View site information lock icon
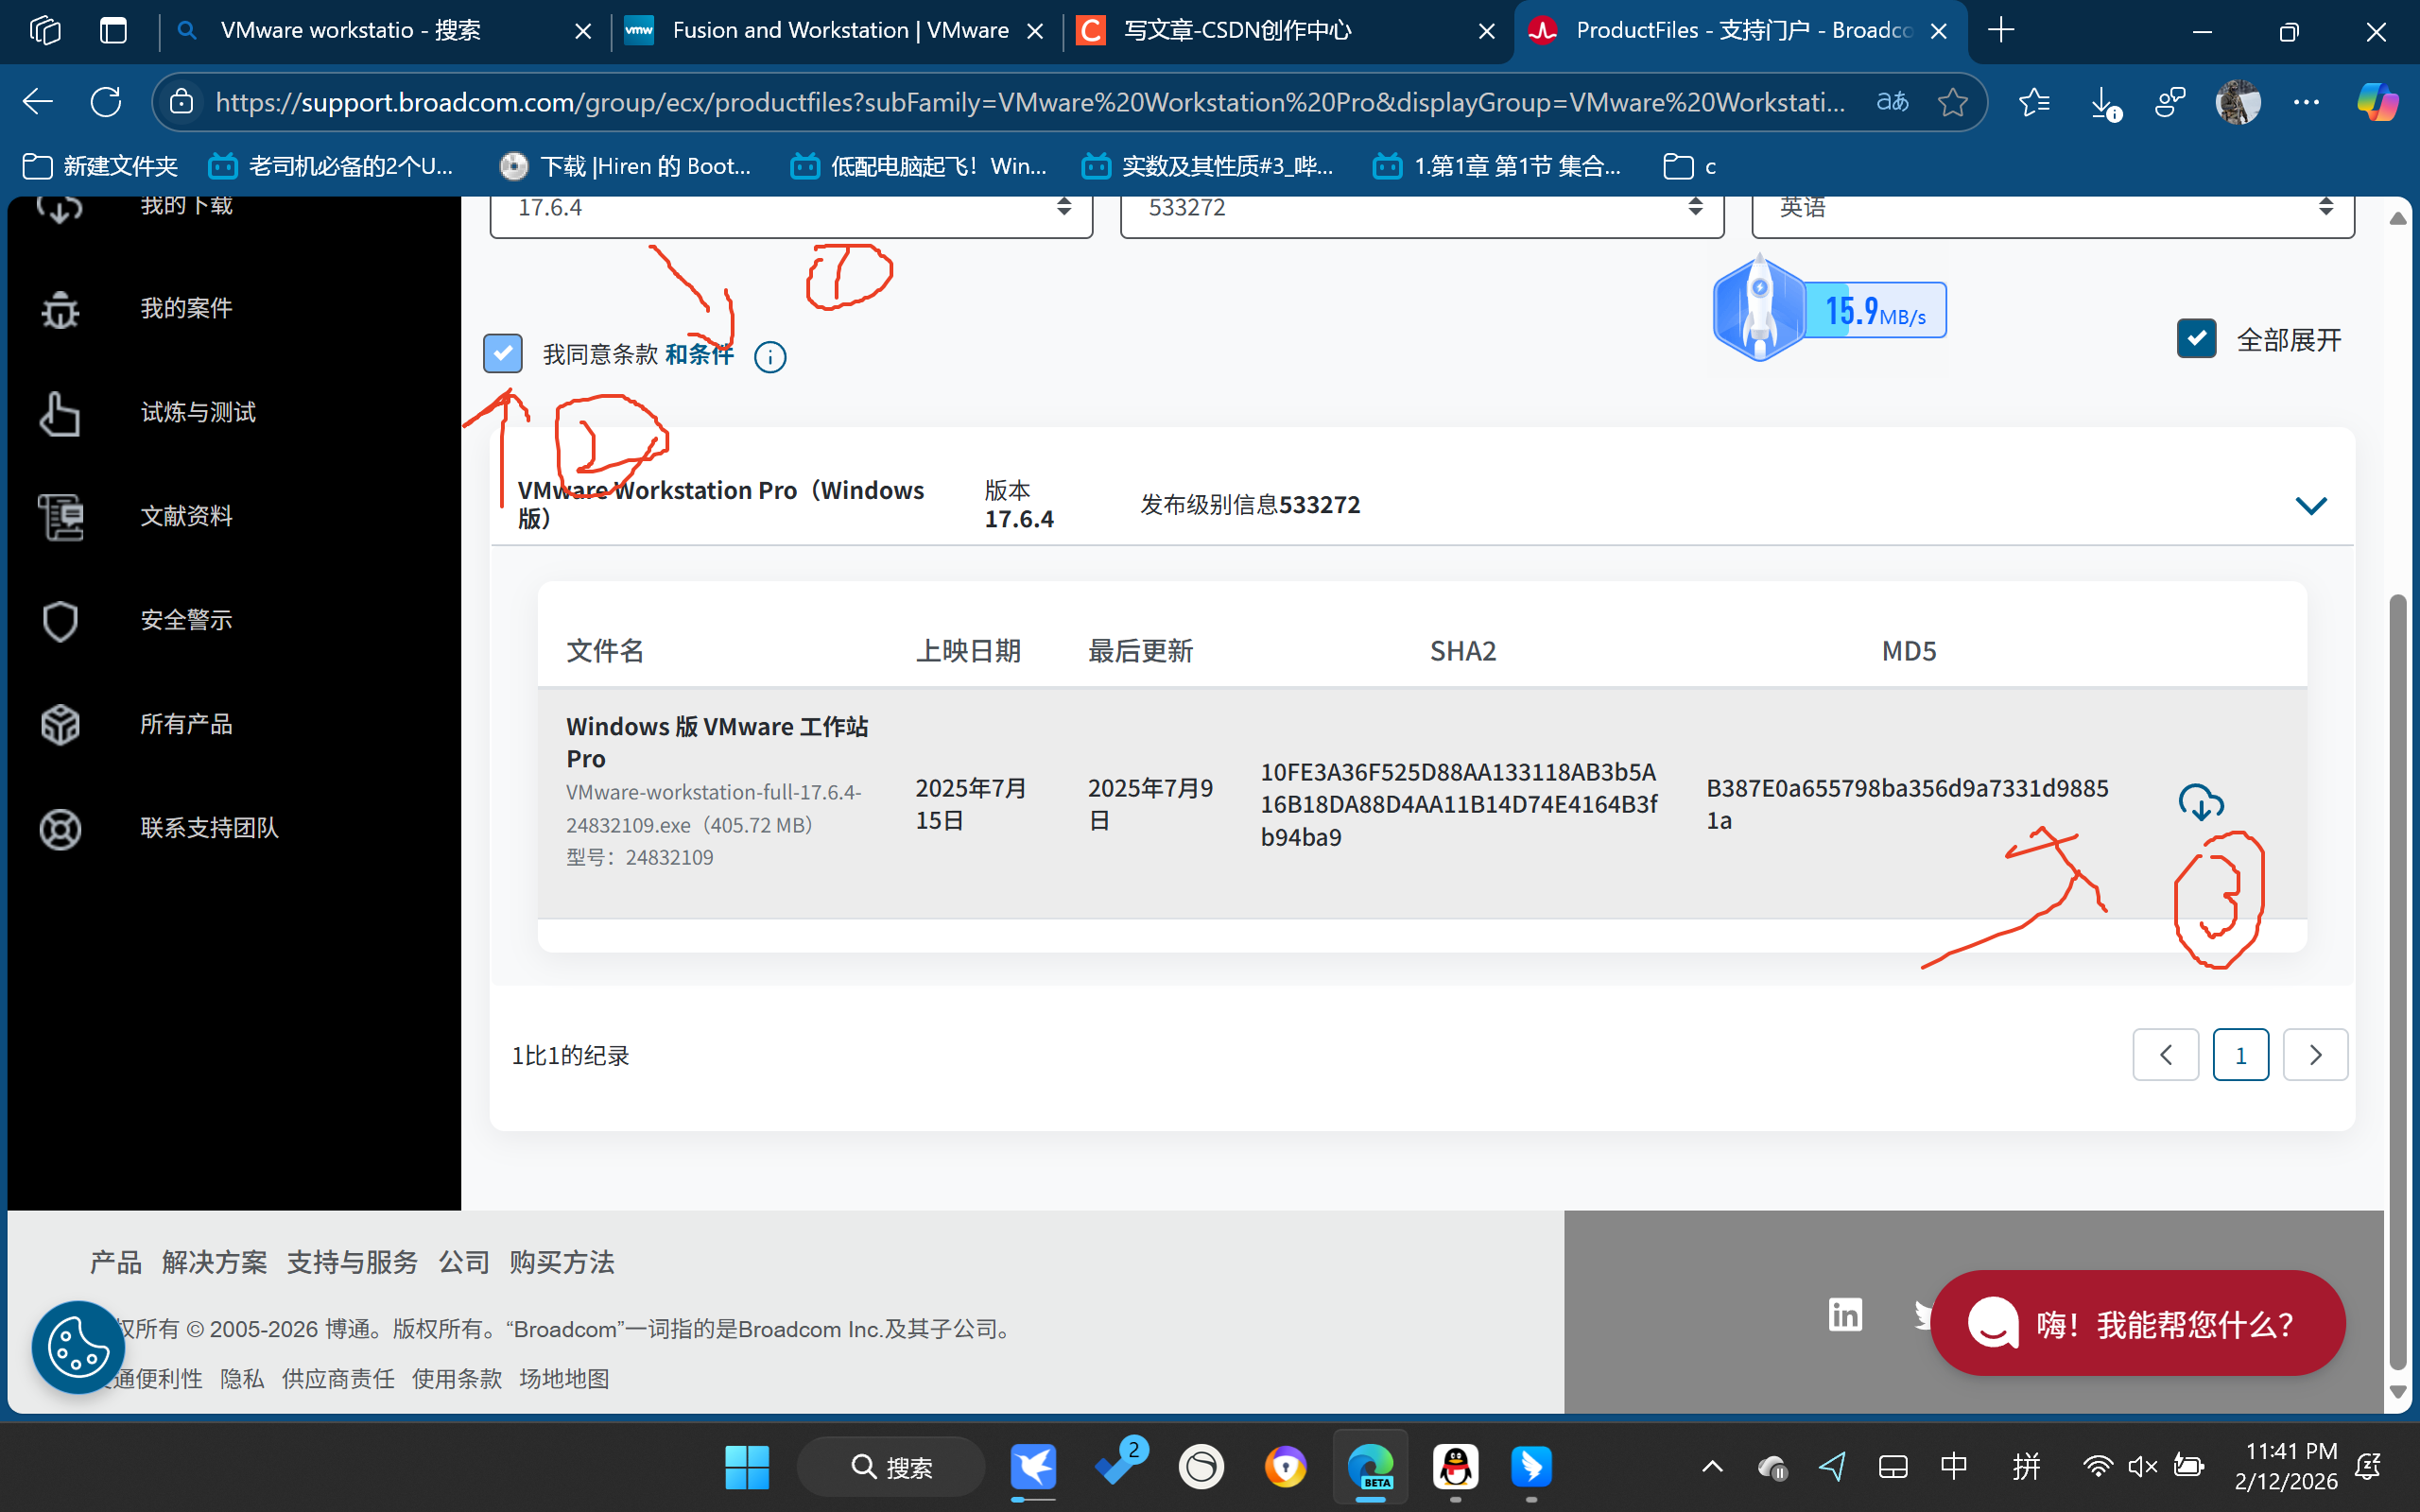This screenshot has width=2420, height=1512. pyautogui.click(x=181, y=102)
